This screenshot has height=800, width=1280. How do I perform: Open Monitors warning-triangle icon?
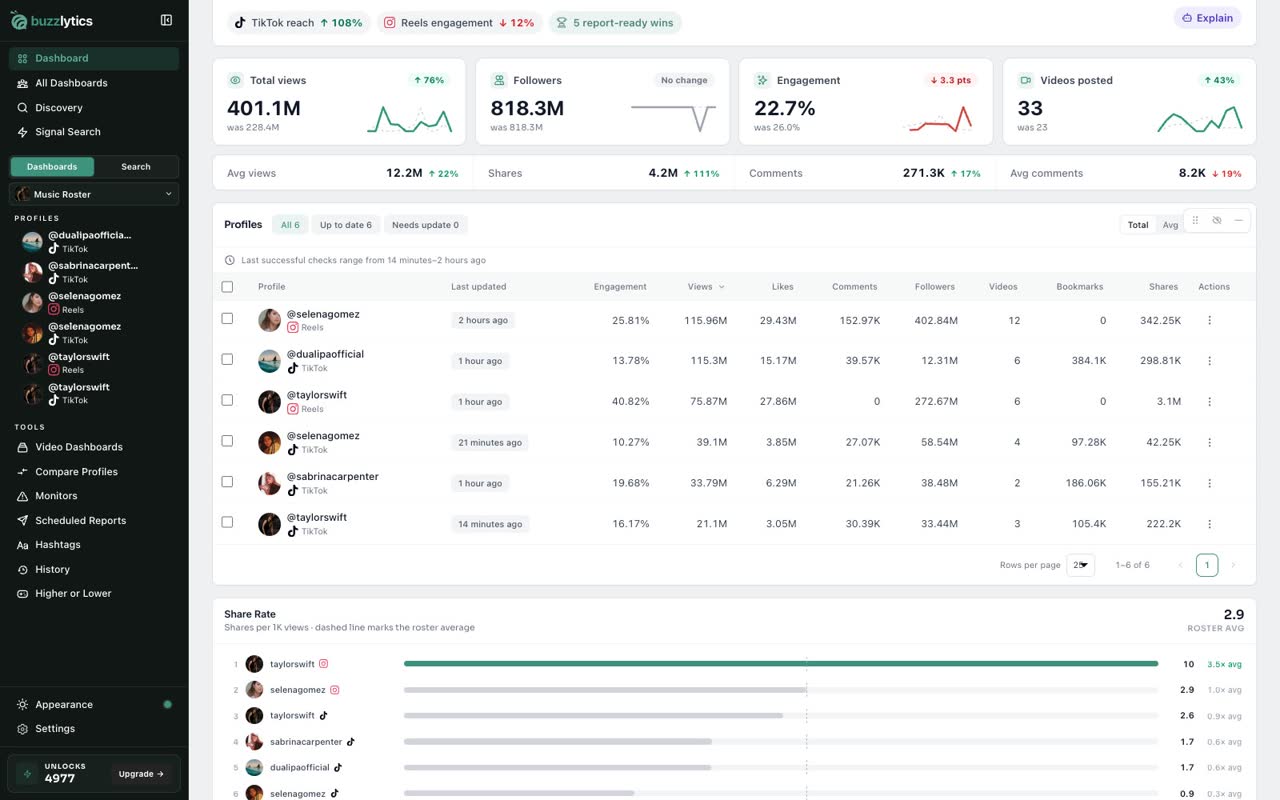coord(23,496)
